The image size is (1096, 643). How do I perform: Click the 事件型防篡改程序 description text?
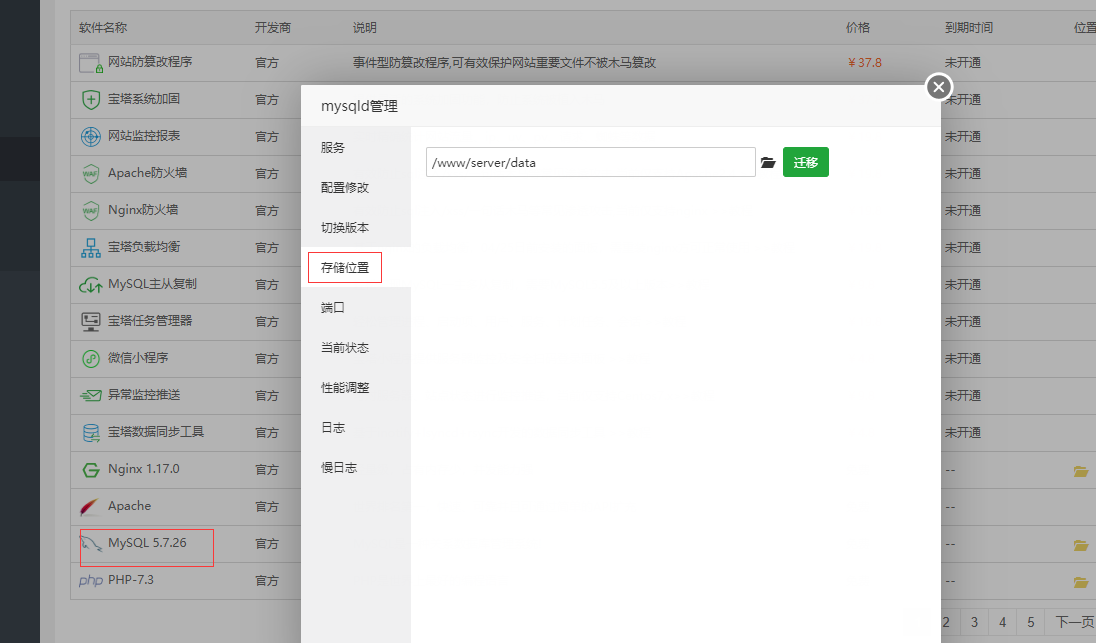[504, 62]
